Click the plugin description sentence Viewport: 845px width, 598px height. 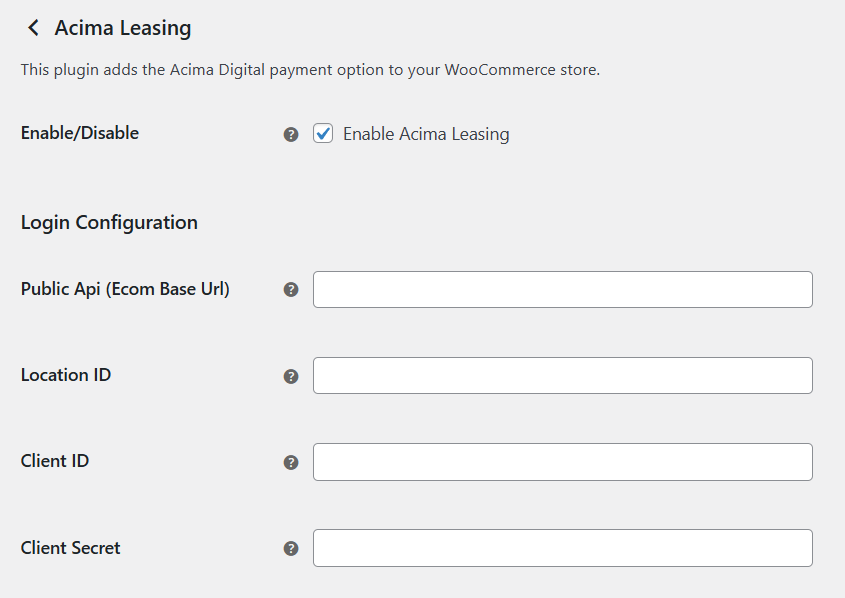click(310, 70)
